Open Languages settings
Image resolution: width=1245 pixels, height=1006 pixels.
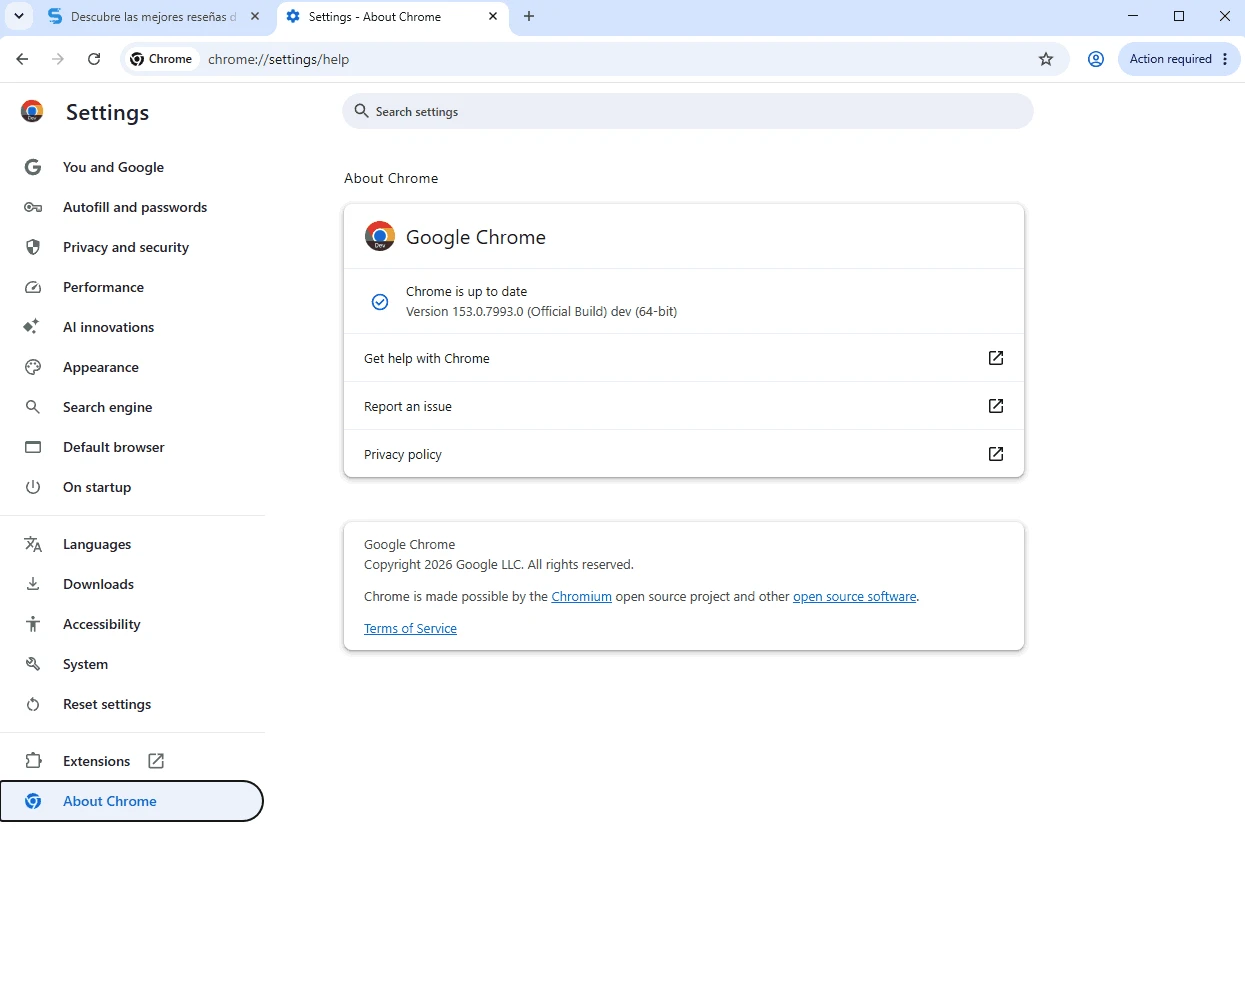(132, 544)
